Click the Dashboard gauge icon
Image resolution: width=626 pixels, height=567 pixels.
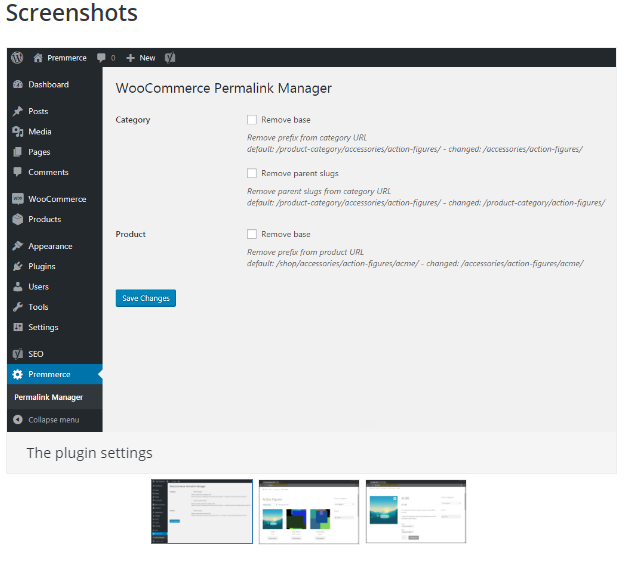[x=18, y=84]
